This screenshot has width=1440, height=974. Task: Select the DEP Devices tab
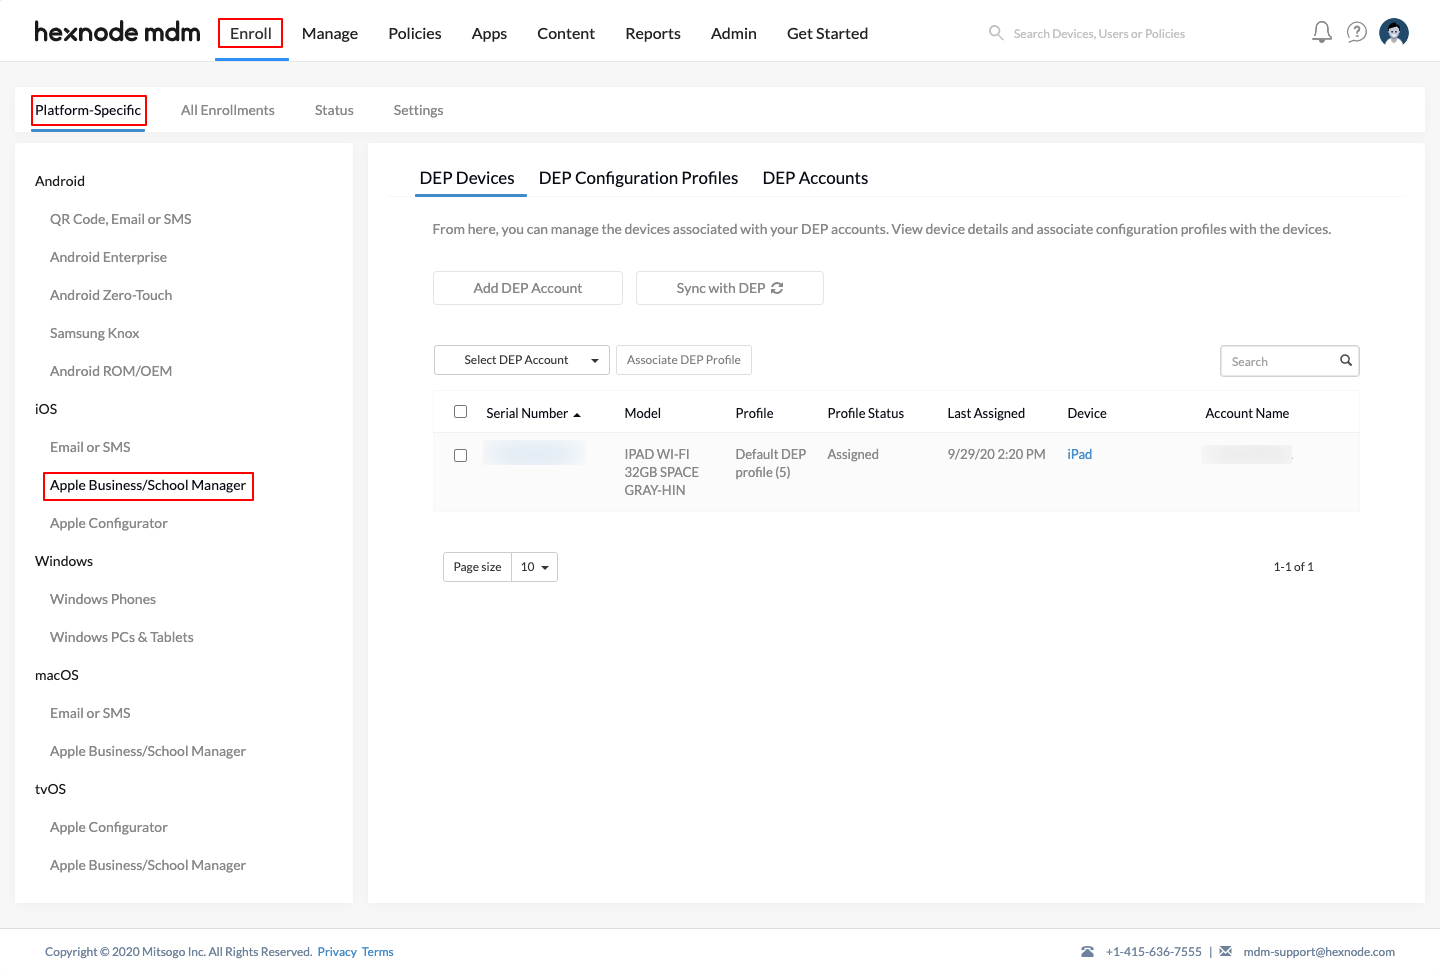click(467, 178)
